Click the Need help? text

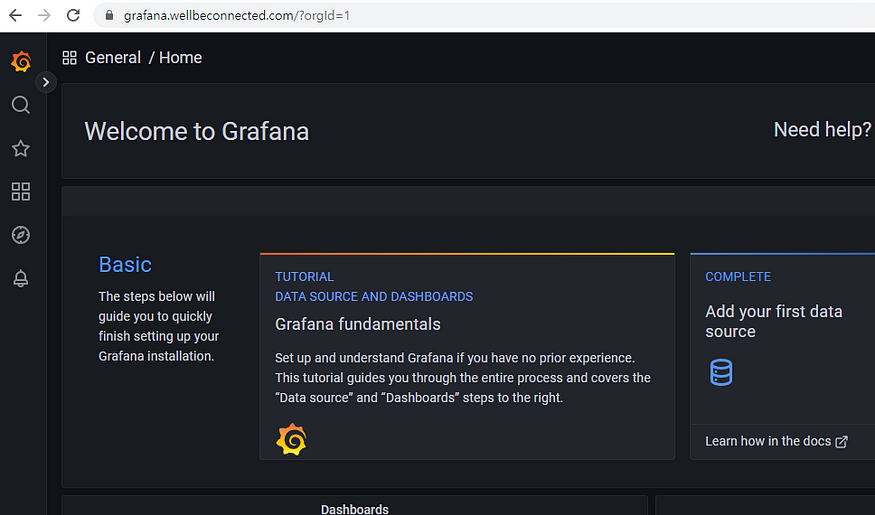(822, 129)
